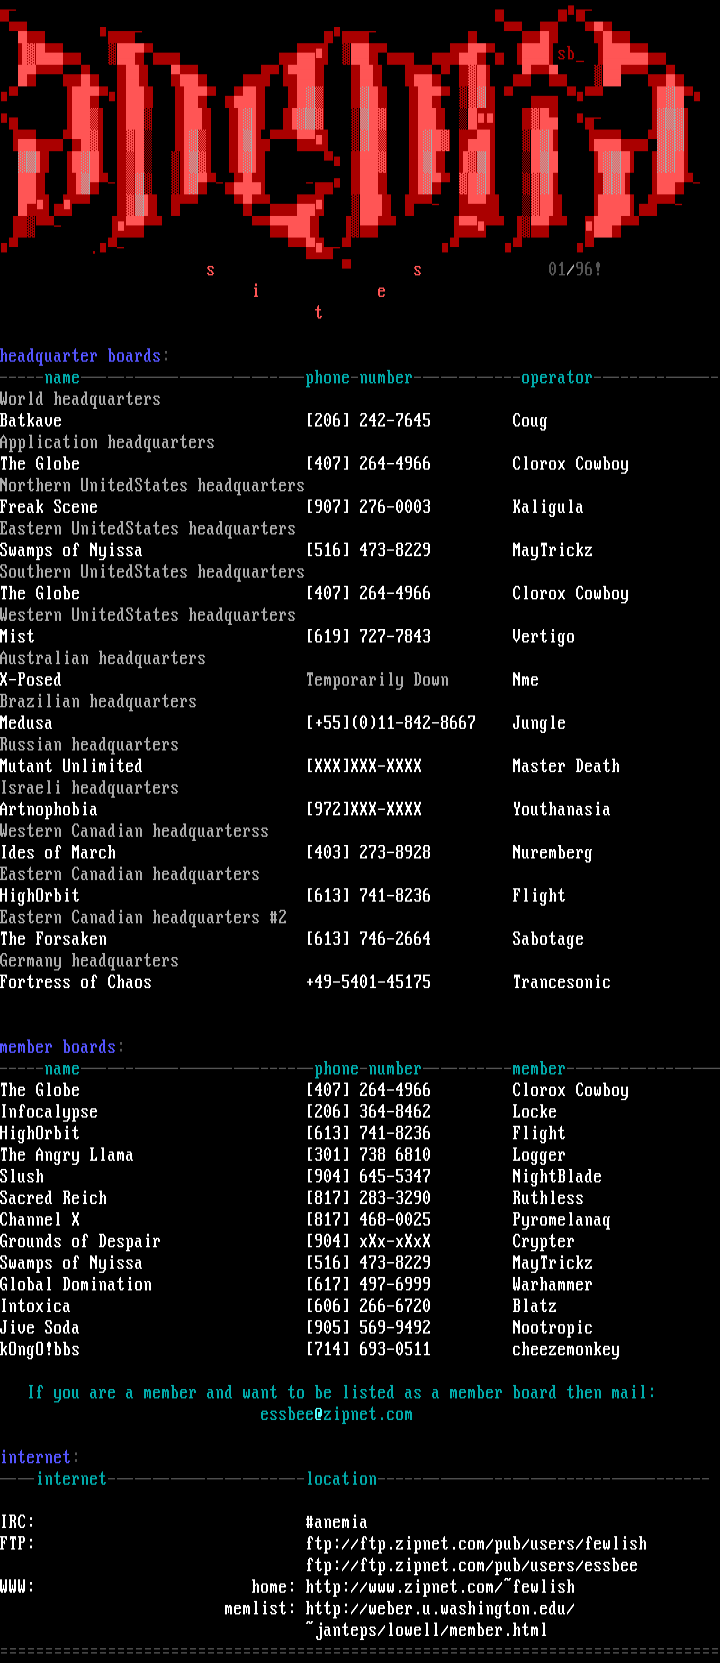Click the 01/96! date text
720x1663 pixels.
click(574, 269)
